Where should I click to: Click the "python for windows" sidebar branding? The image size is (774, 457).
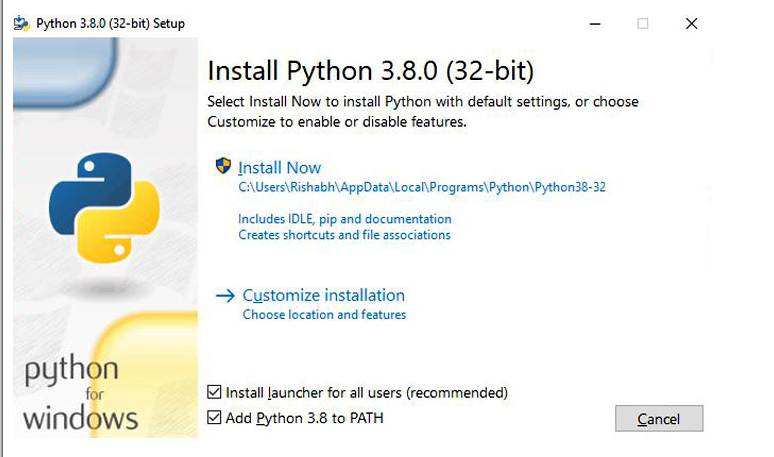pos(79,392)
